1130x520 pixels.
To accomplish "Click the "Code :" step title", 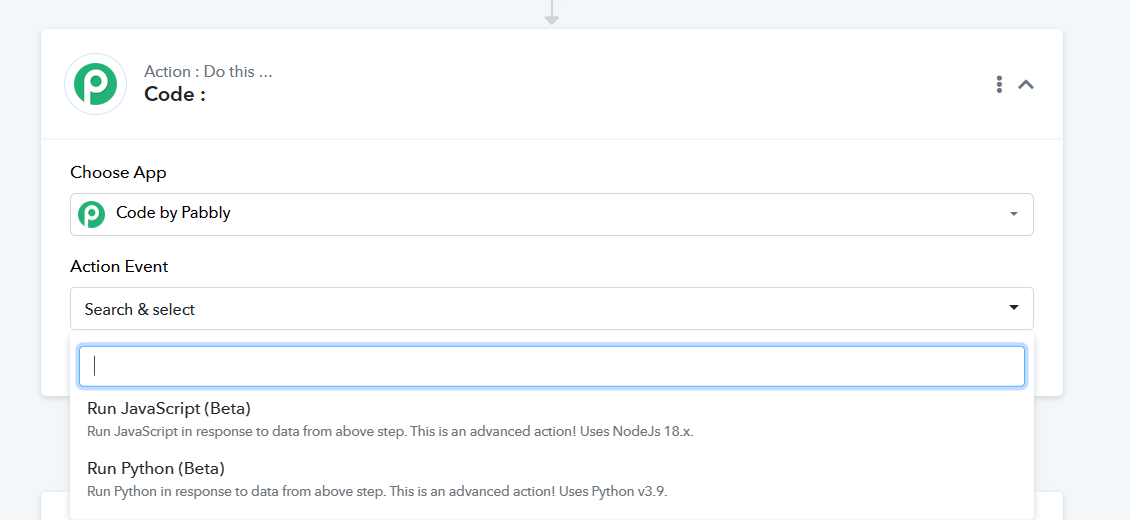I will click(175, 94).
